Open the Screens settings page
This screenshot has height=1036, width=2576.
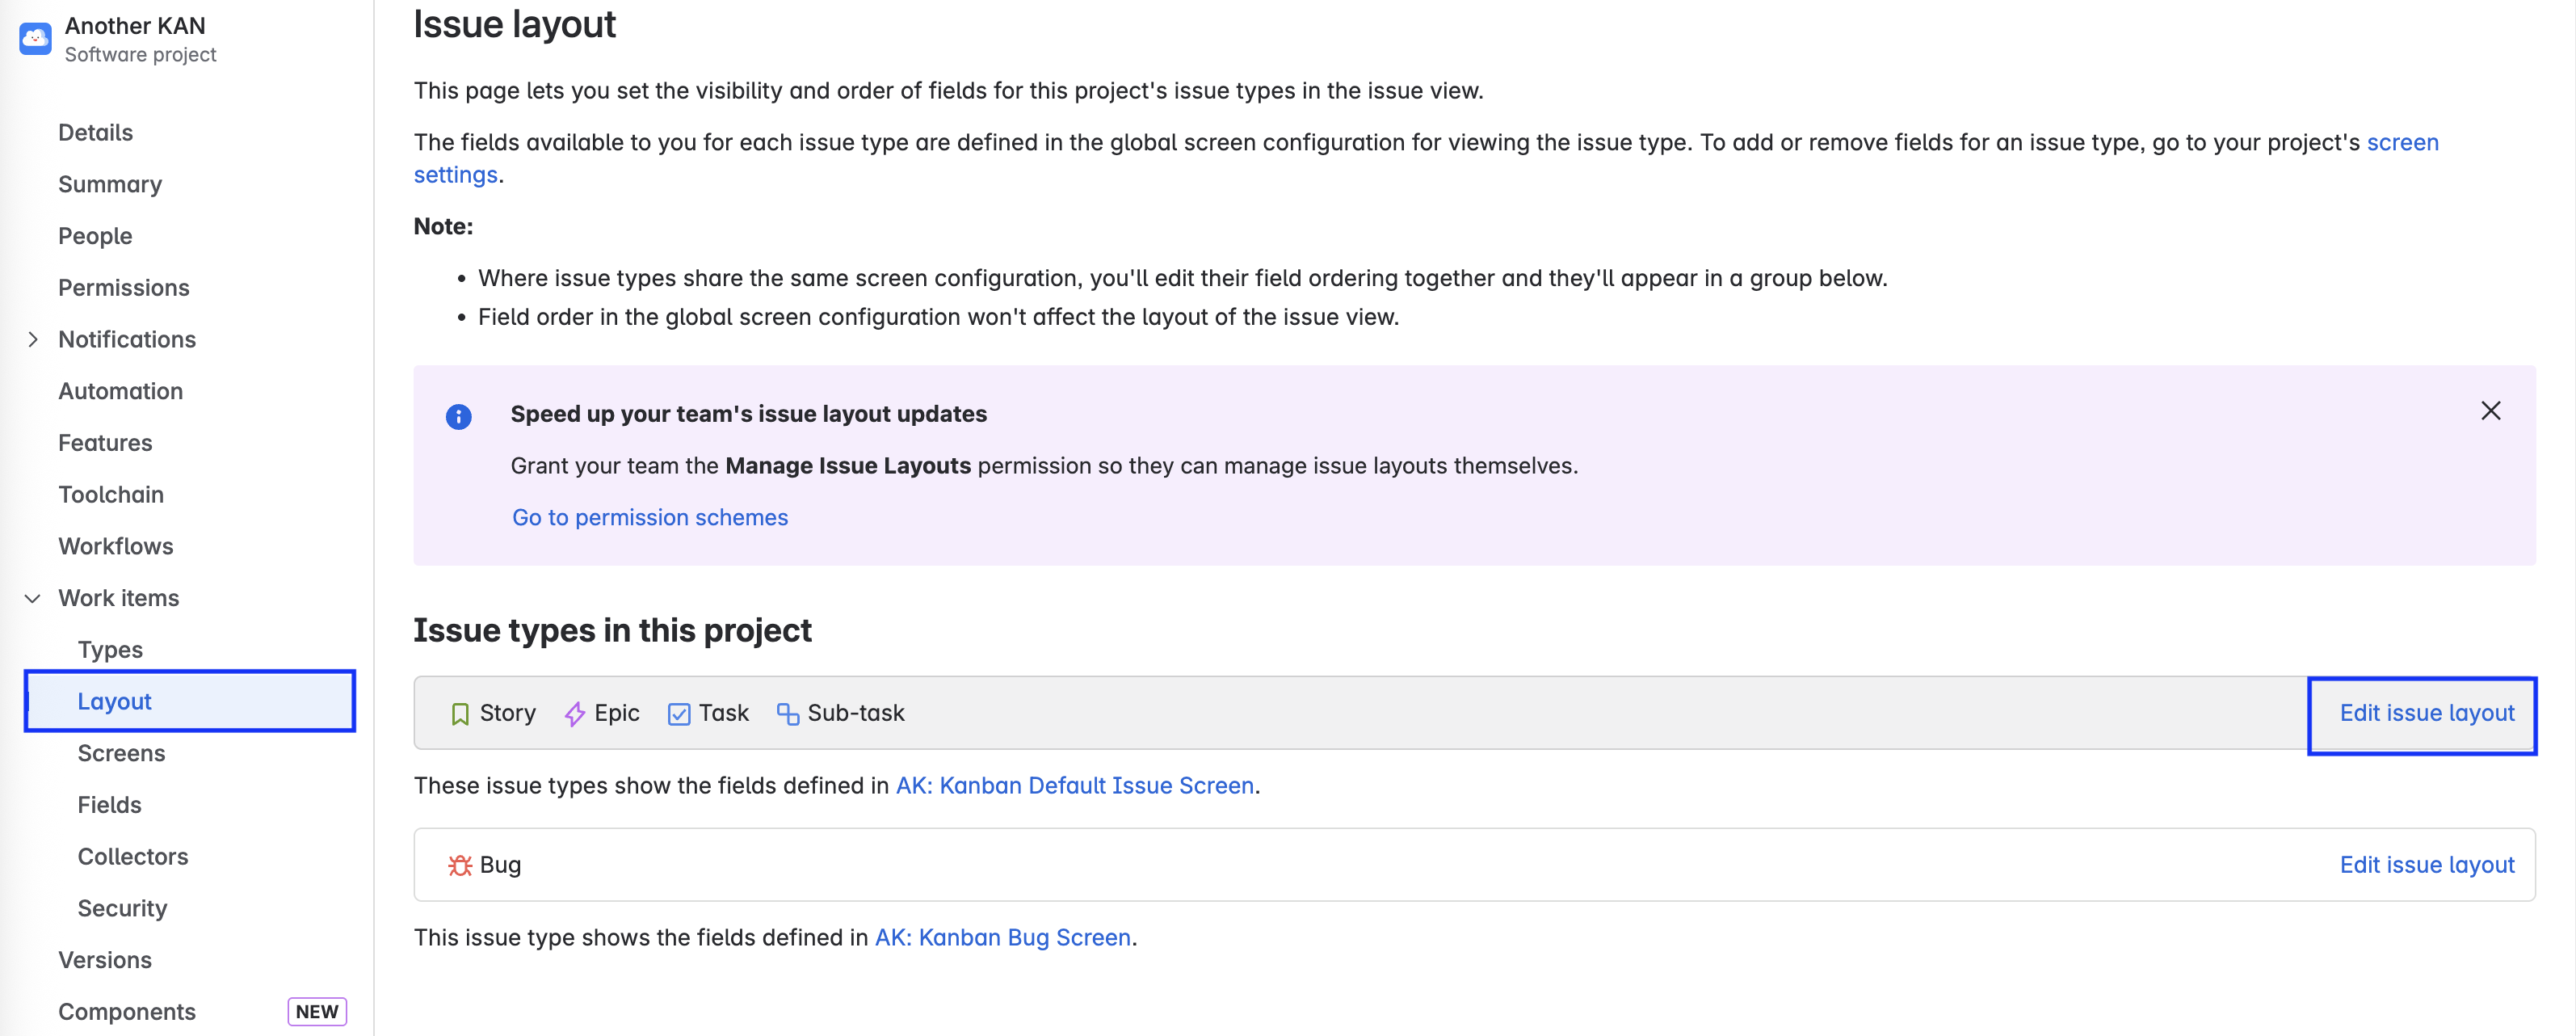(x=122, y=754)
